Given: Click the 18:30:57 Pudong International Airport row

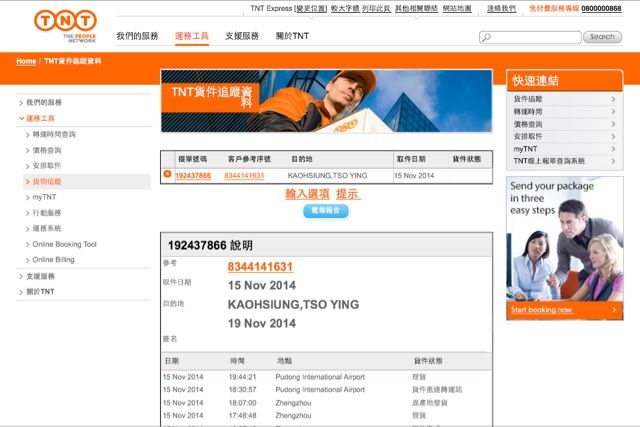Looking at the screenshot, I should pos(327,390).
